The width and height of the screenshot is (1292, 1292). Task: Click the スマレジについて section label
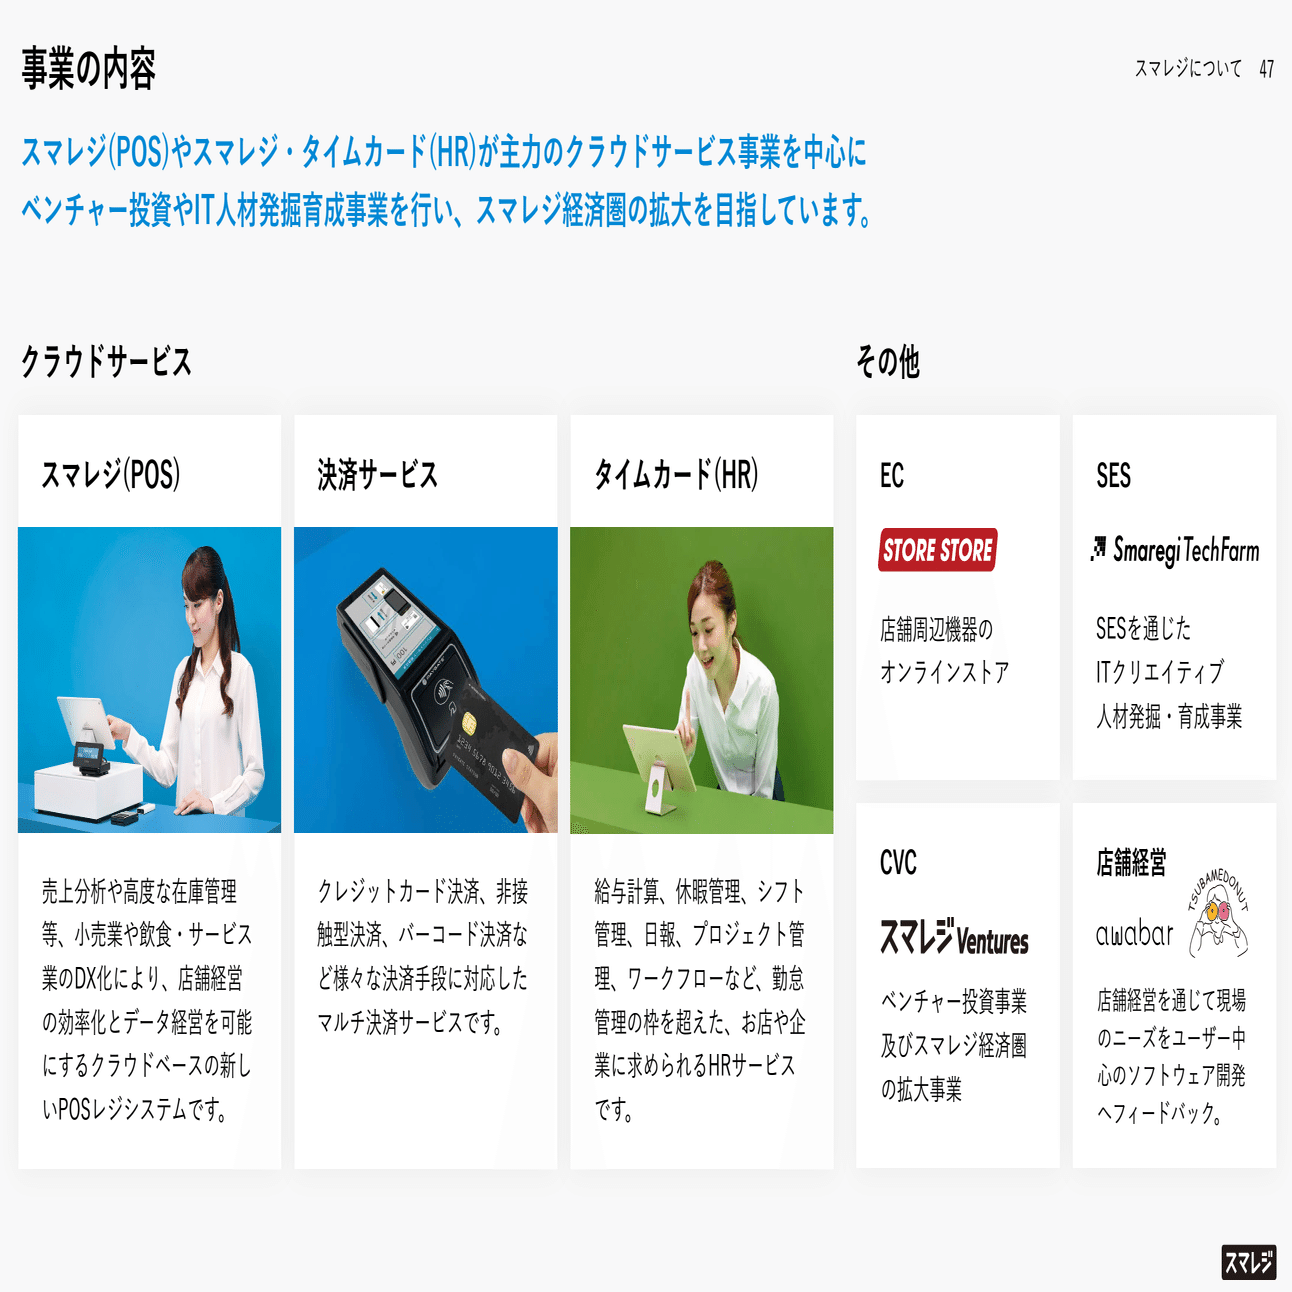point(1188,68)
